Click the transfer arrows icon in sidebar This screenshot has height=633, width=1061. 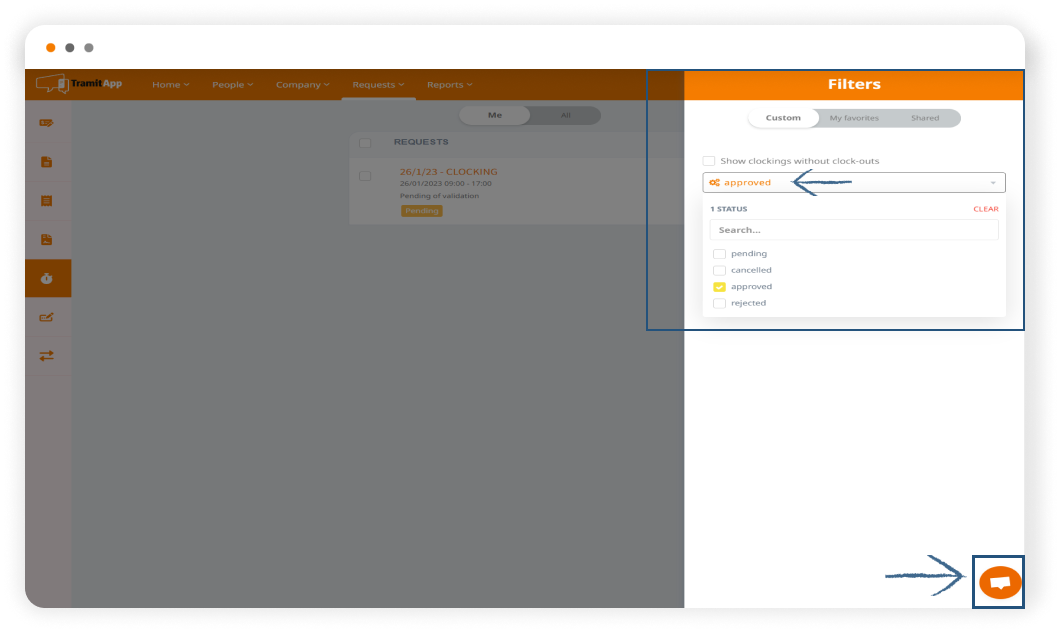tap(47, 355)
